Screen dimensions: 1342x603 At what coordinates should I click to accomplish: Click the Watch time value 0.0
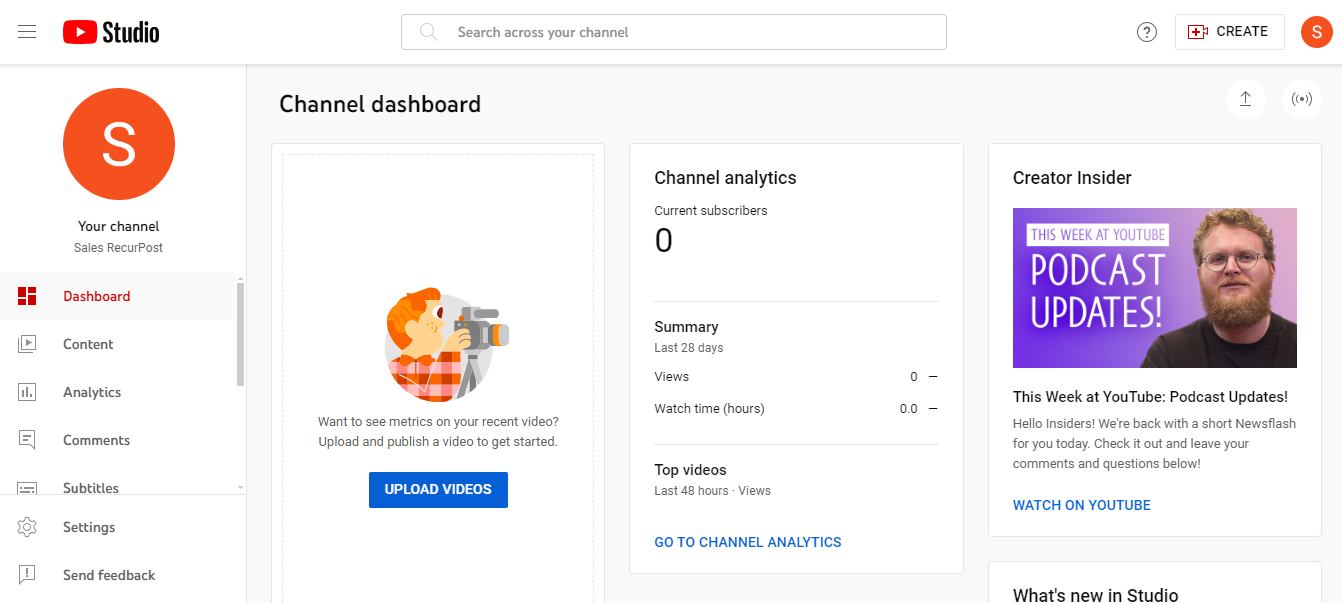click(908, 409)
